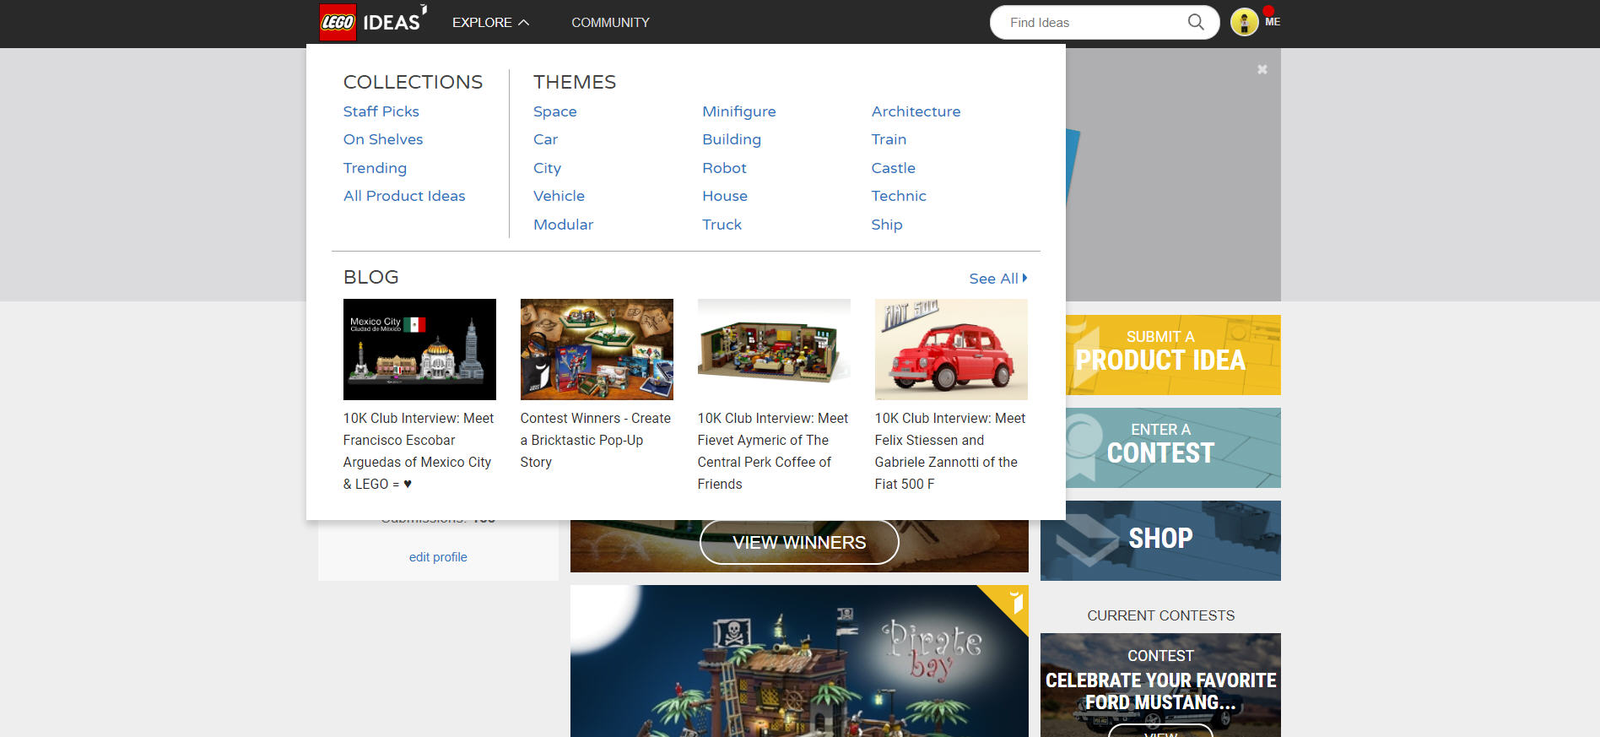This screenshot has width=1600, height=737.
Task: Open the Fiat 500 blog image
Action: (950, 349)
